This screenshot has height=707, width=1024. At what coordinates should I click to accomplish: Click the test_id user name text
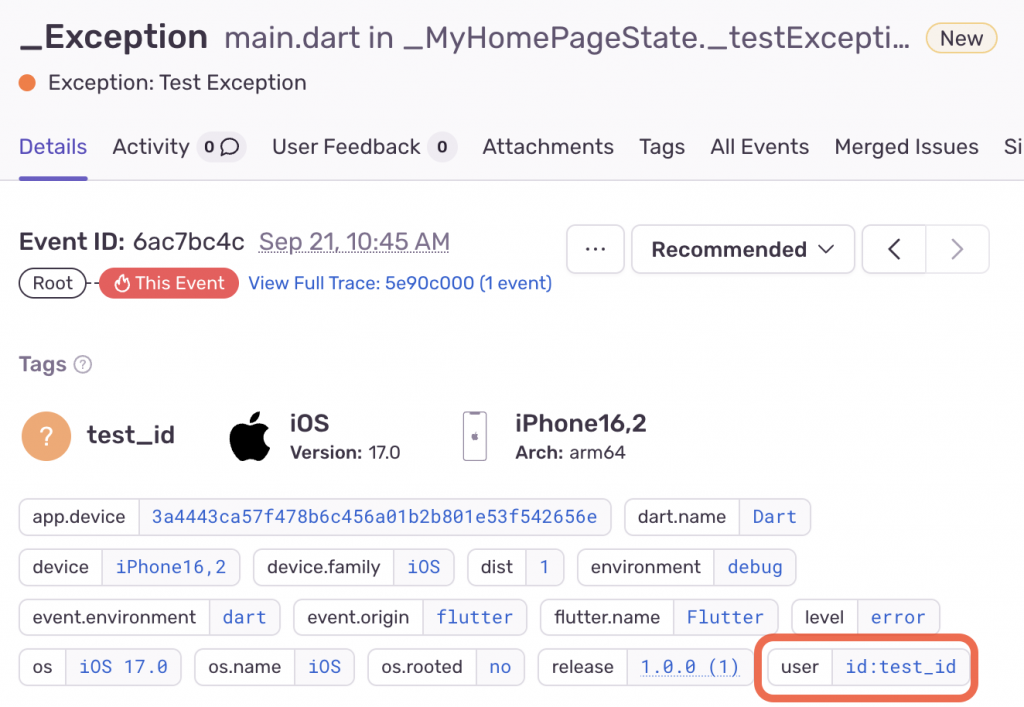131,435
